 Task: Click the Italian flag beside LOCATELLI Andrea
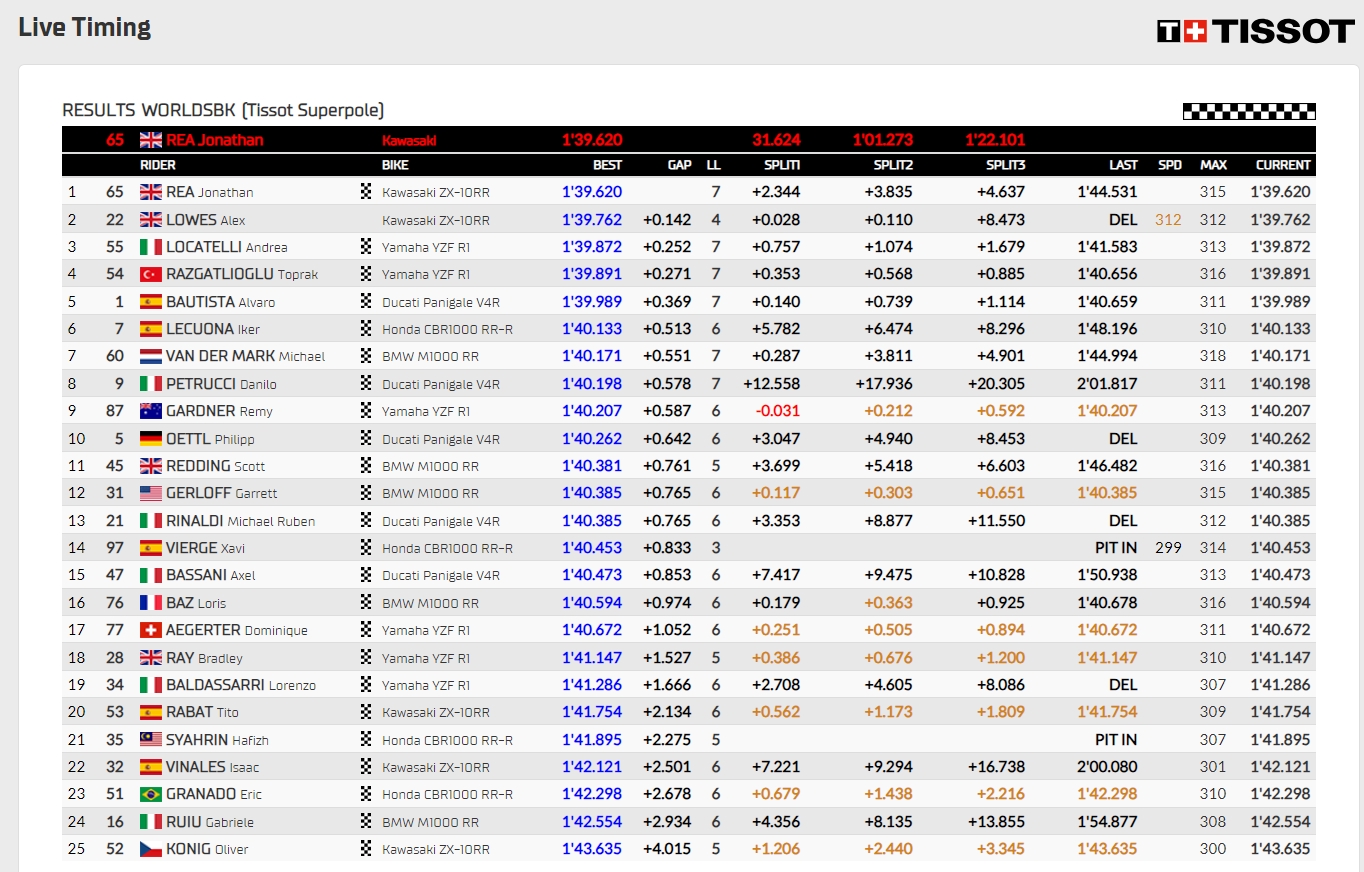[150, 247]
